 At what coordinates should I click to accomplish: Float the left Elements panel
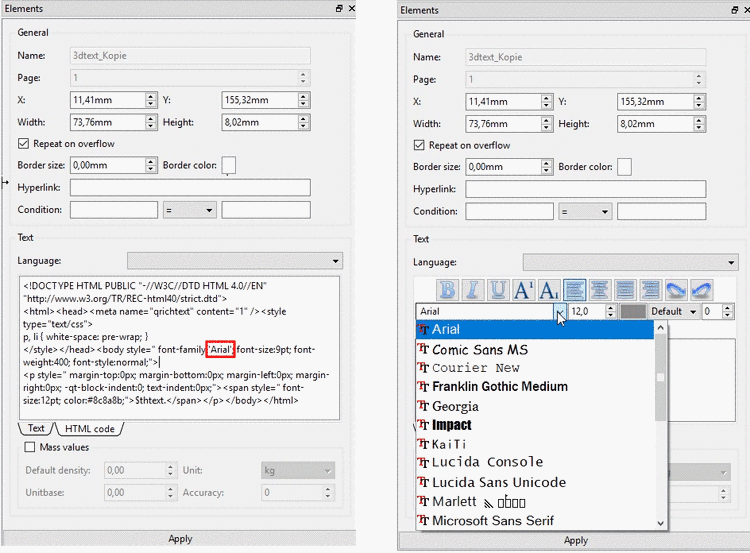(x=339, y=8)
